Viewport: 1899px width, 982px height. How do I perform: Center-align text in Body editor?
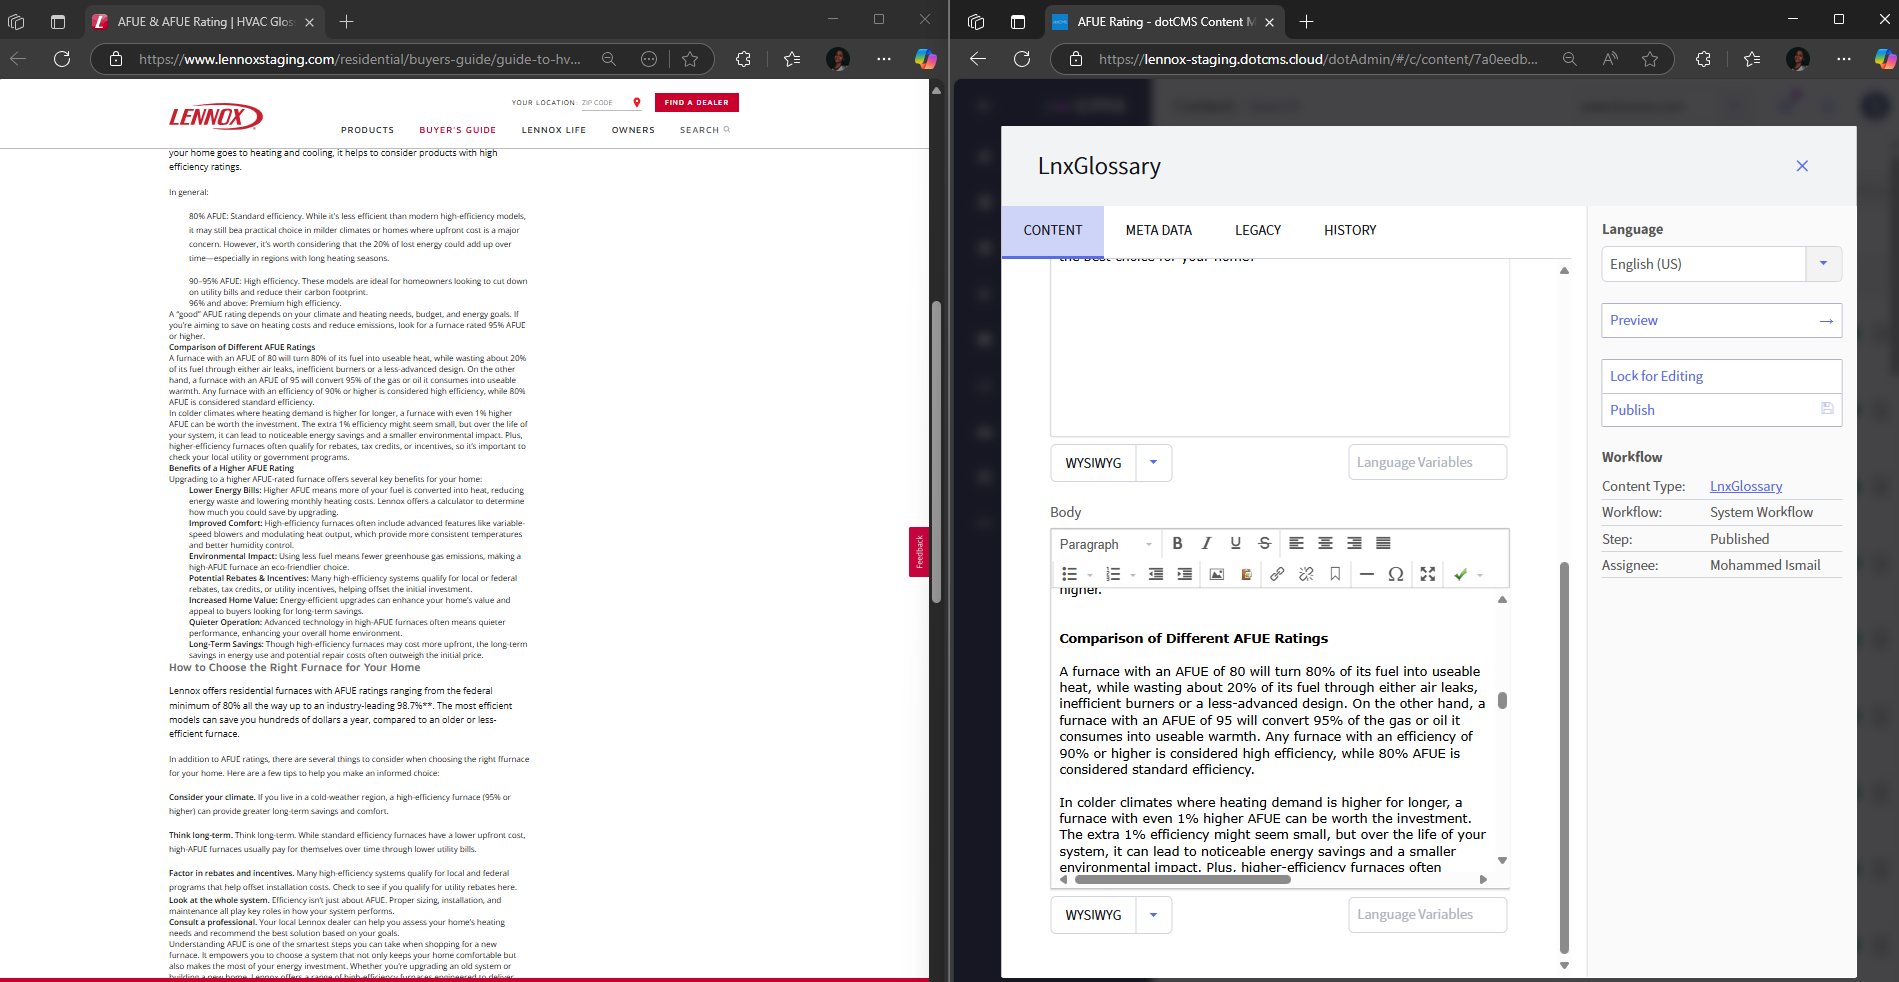(x=1325, y=543)
